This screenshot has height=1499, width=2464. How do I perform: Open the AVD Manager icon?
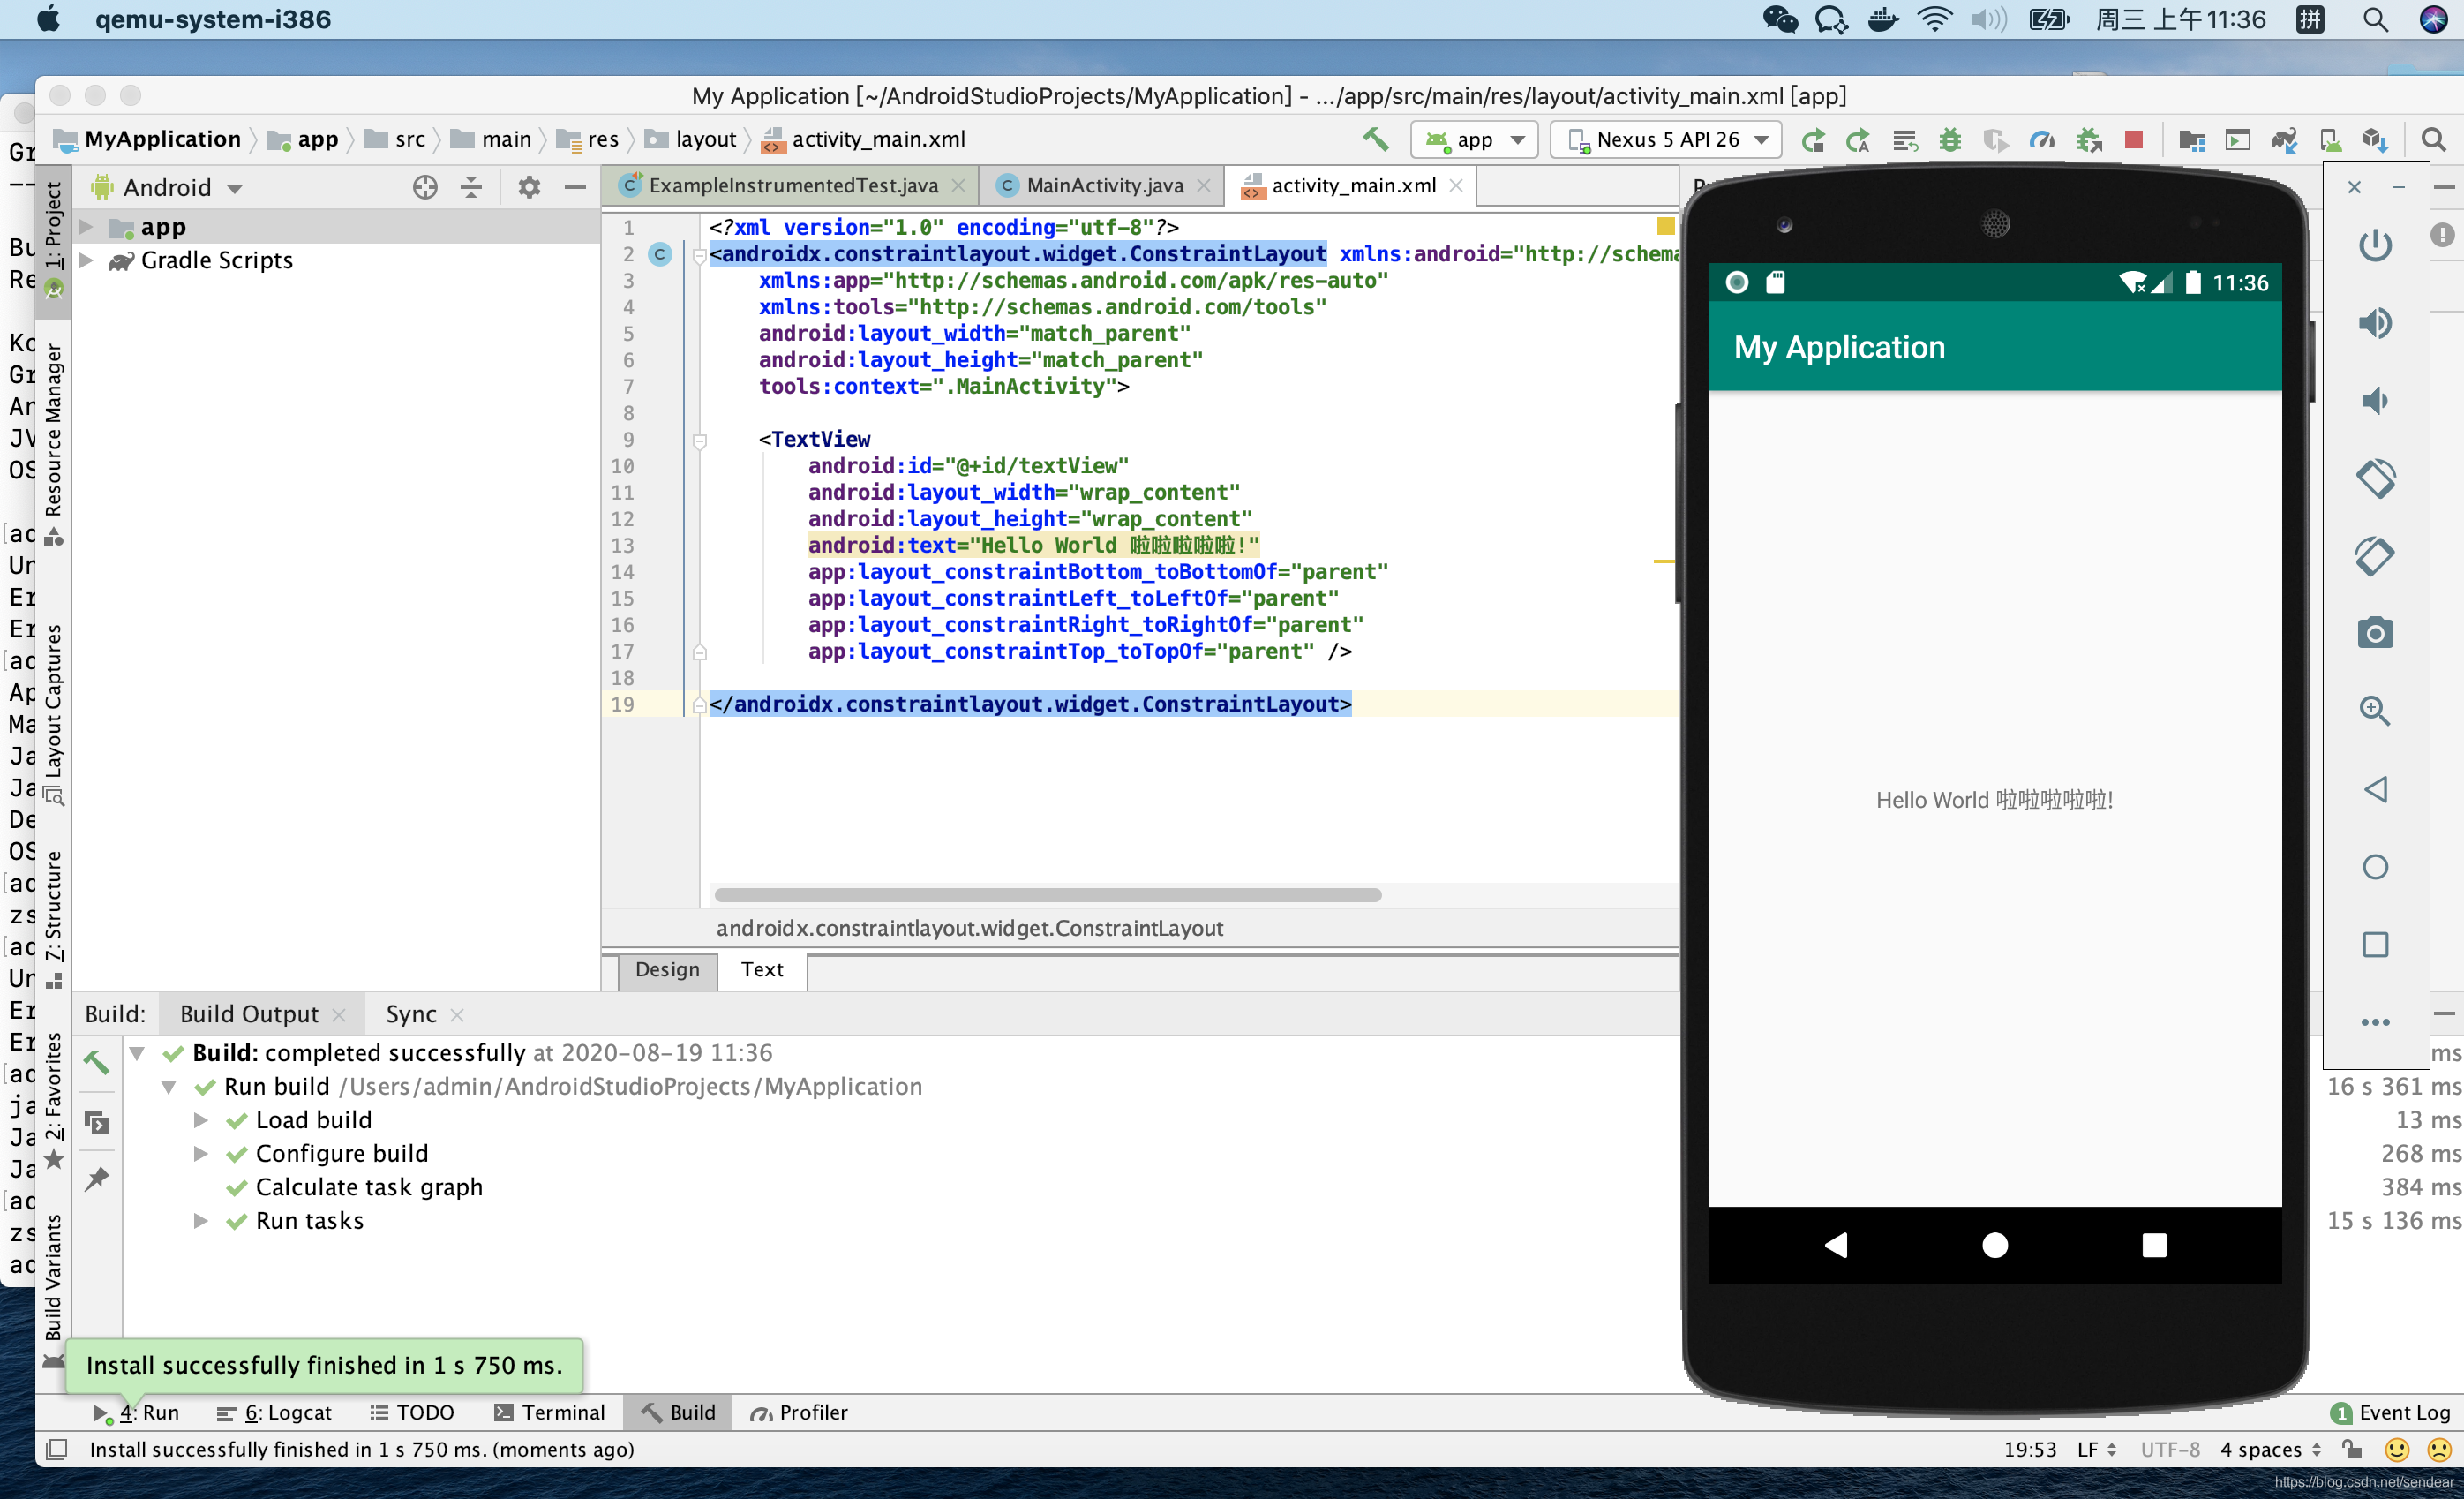tap(2330, 140)
